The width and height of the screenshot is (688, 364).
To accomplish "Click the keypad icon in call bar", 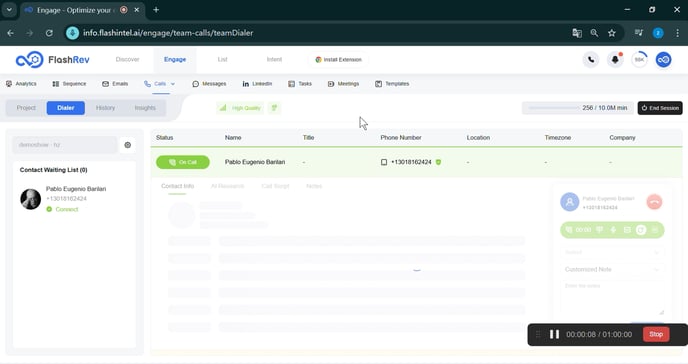I will [599, 230].
